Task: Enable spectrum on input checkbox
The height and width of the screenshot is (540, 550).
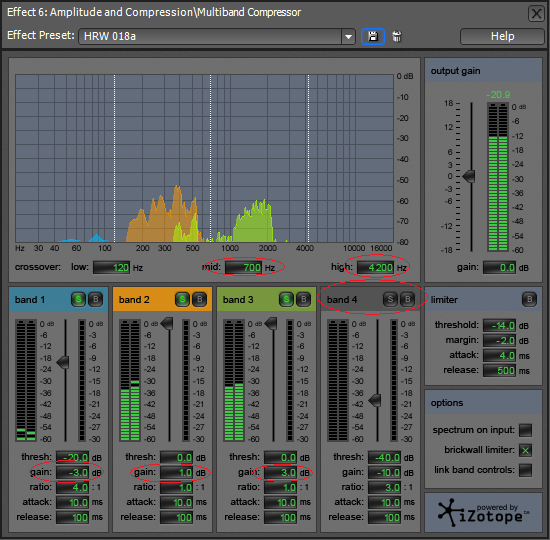Action: pyautogui.click(x=525, y=430)
